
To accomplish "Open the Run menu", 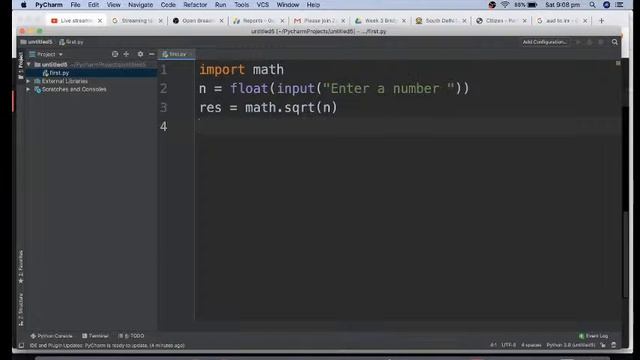I will [220, 5].
